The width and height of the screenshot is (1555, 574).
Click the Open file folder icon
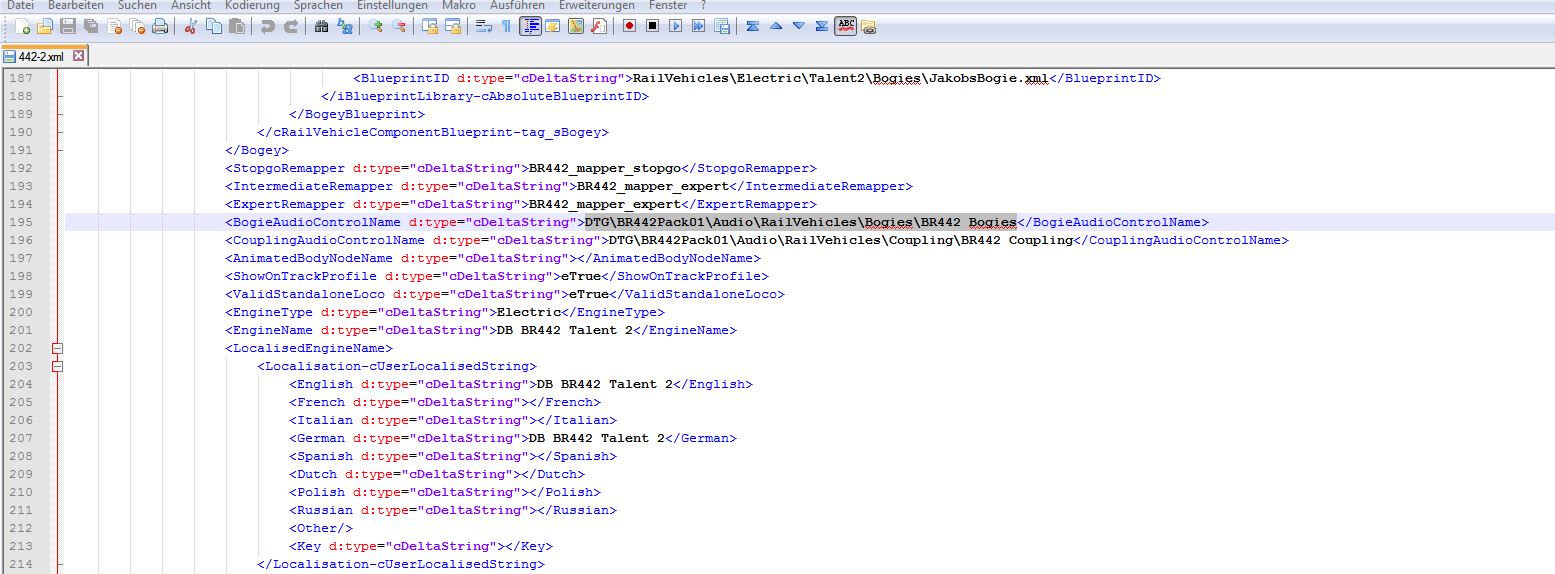pos(45,26)
